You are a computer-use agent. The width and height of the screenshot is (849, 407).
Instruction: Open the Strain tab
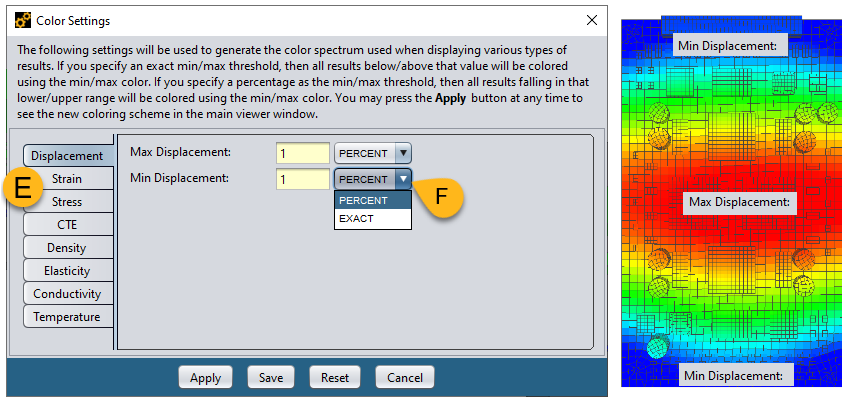tap(67, 179)
